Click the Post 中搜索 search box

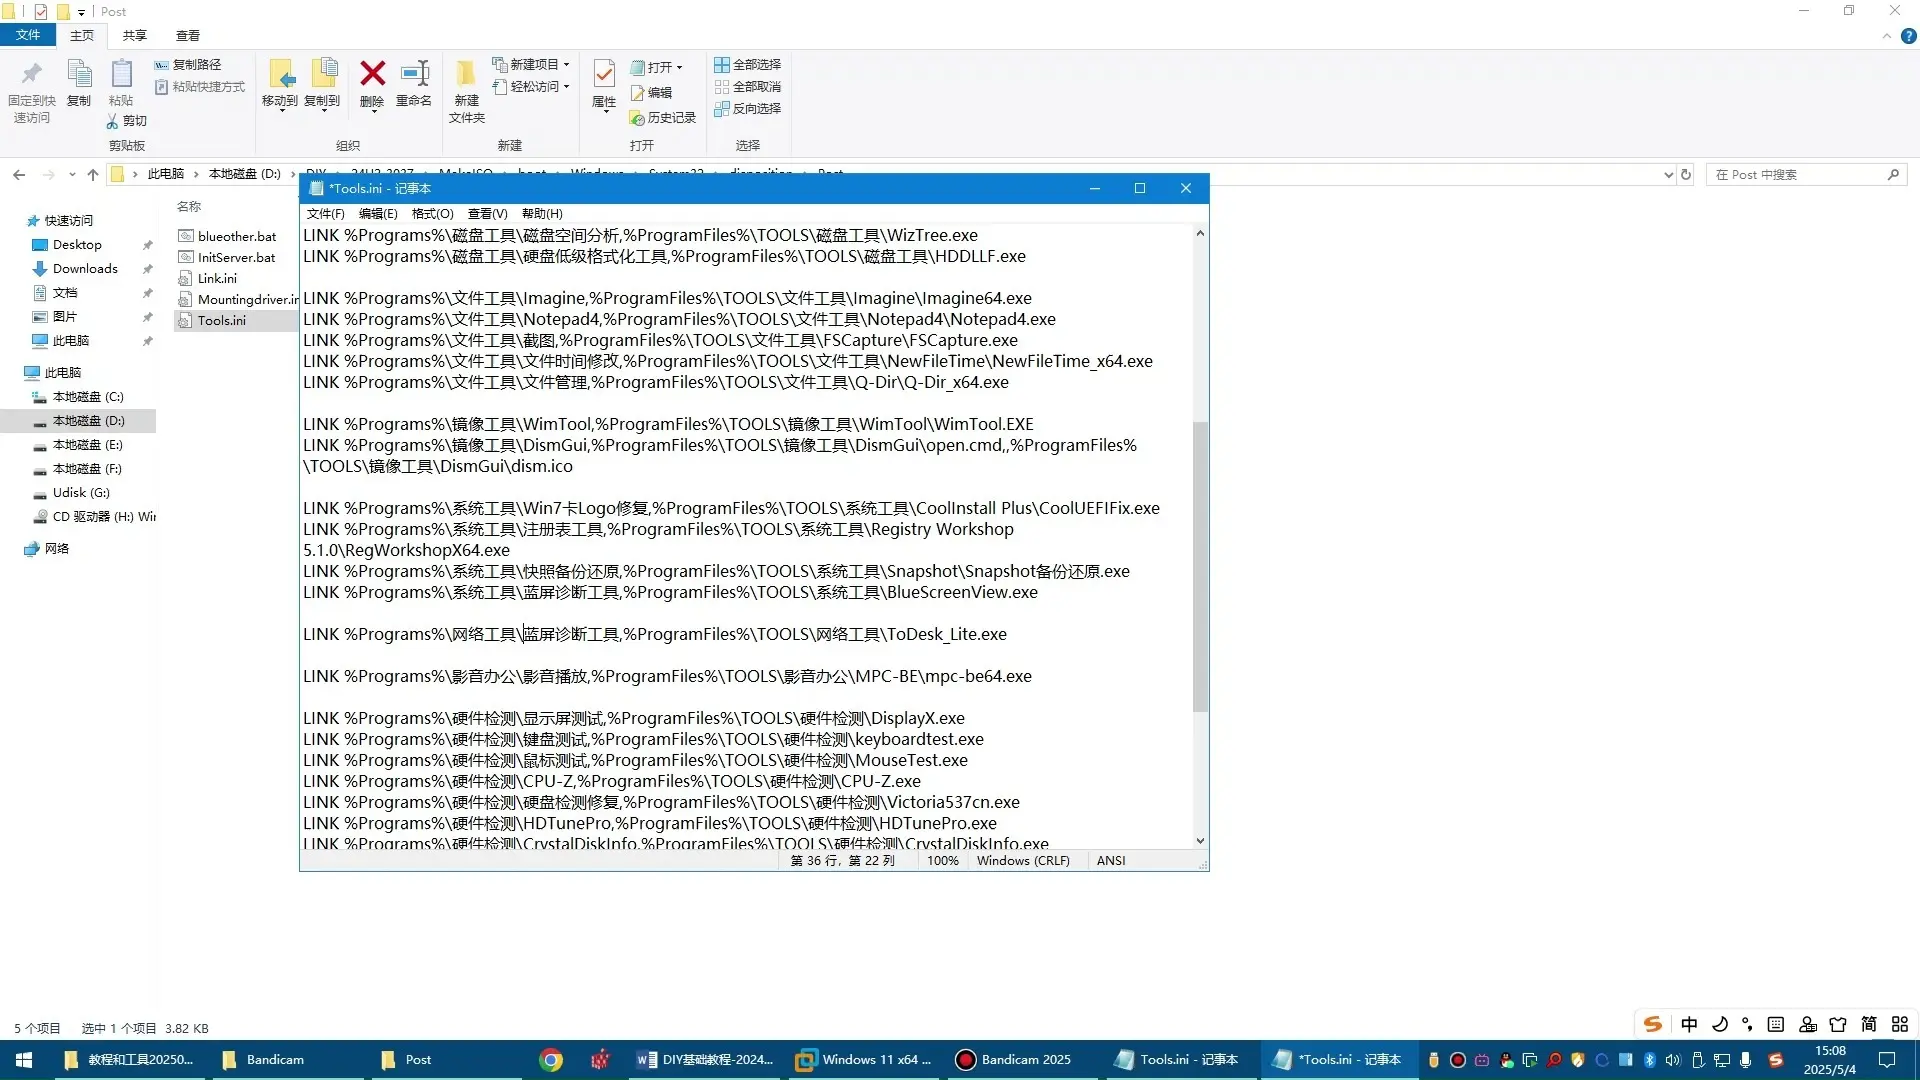[x=1806, y=175]
